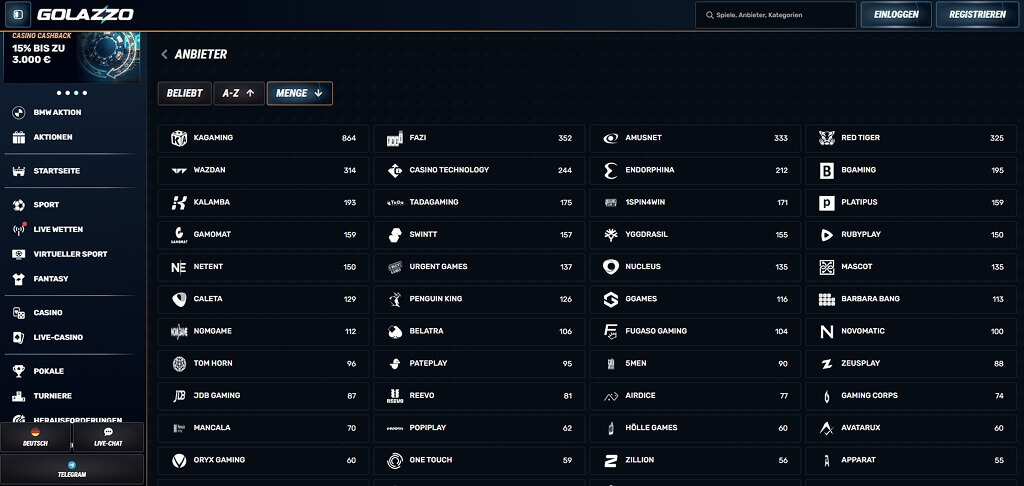Open the Platipus provider logo
1024x486 pixels.
(827, 202)
